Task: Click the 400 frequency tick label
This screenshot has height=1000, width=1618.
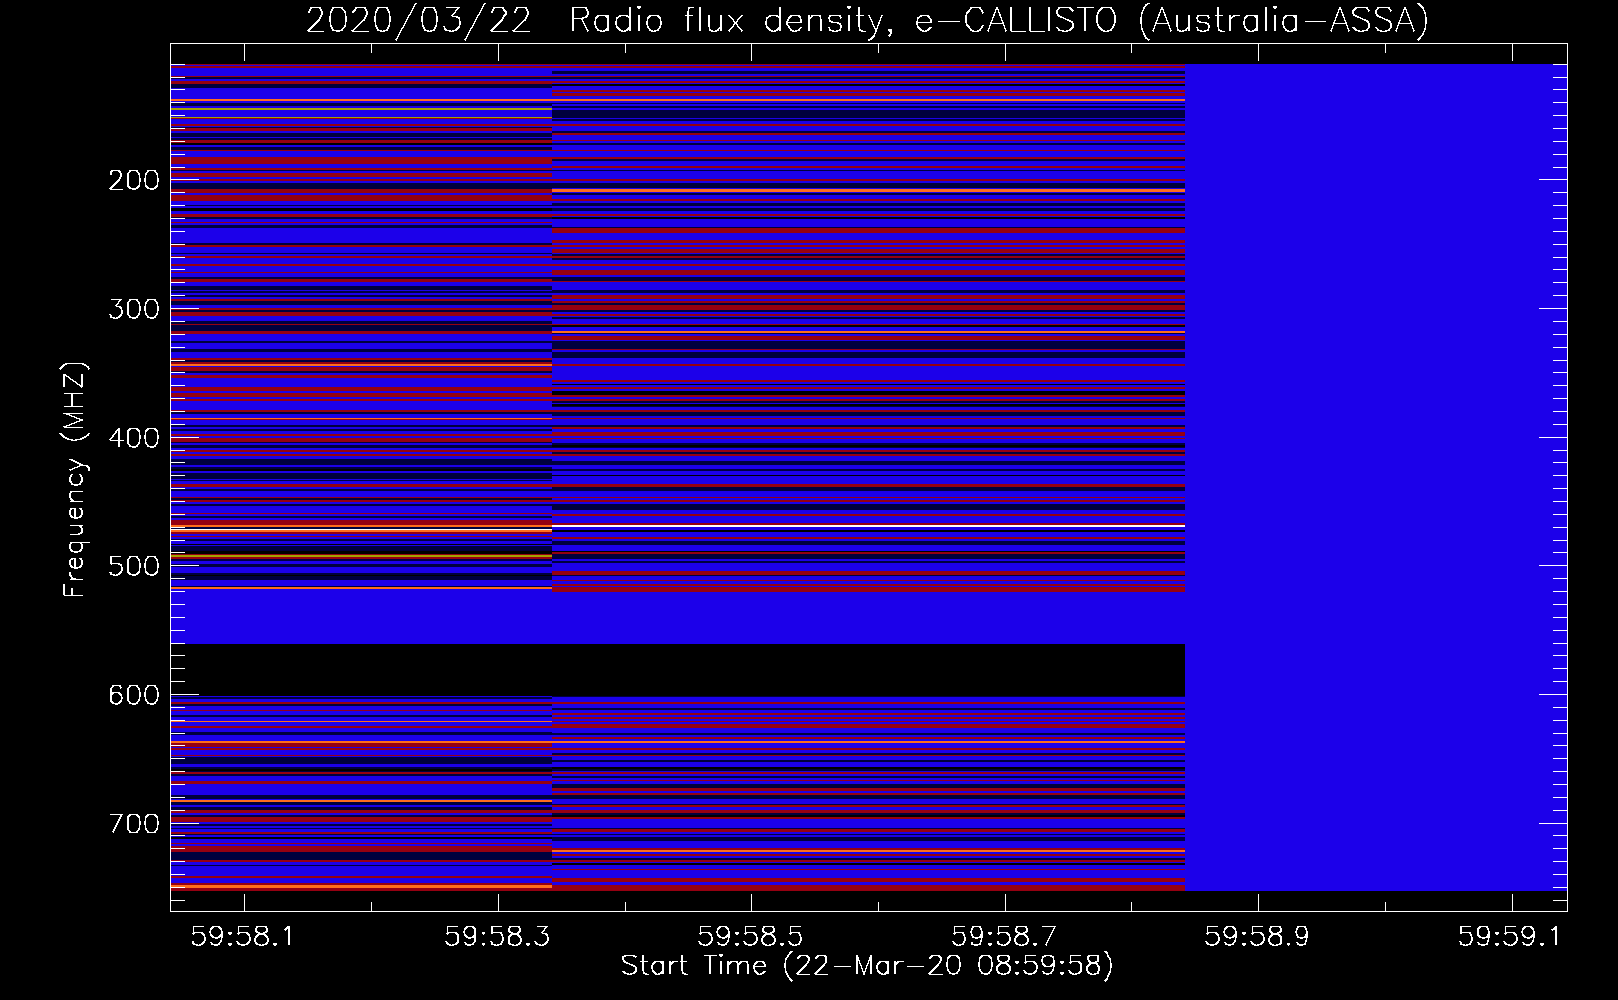Action: click(134, 438)
